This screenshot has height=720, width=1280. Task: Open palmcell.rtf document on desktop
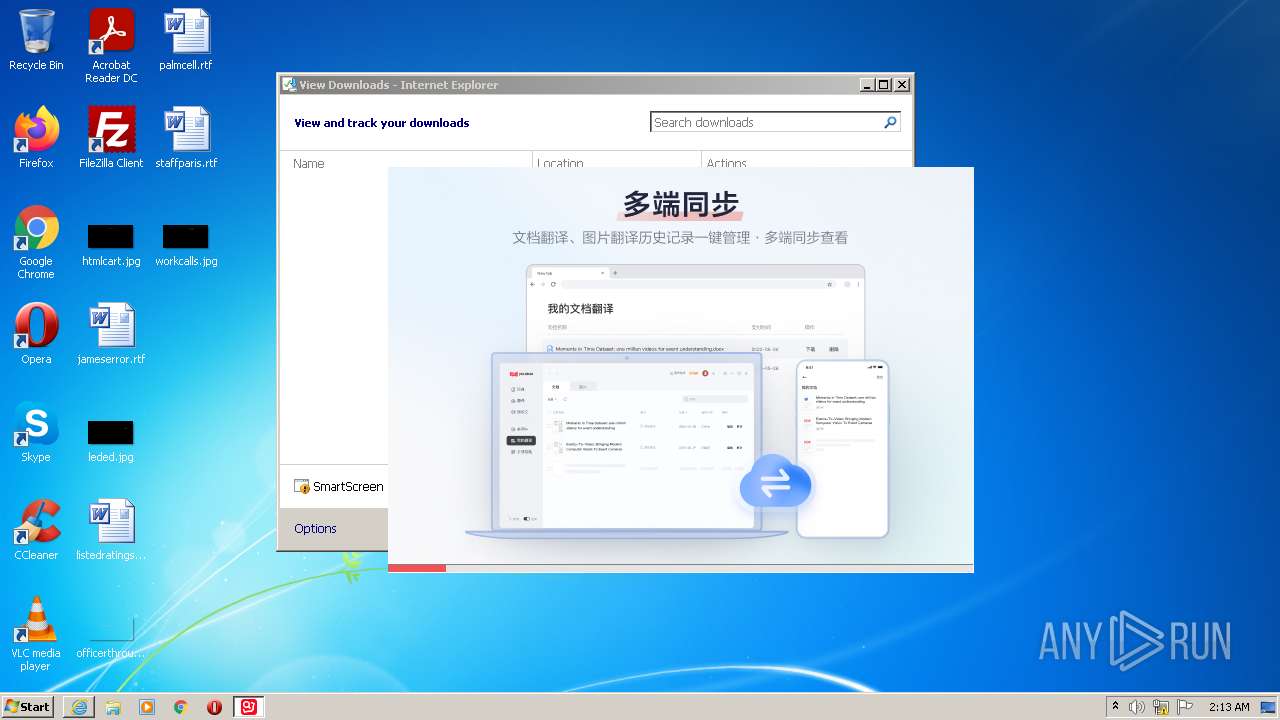point(186,40)
